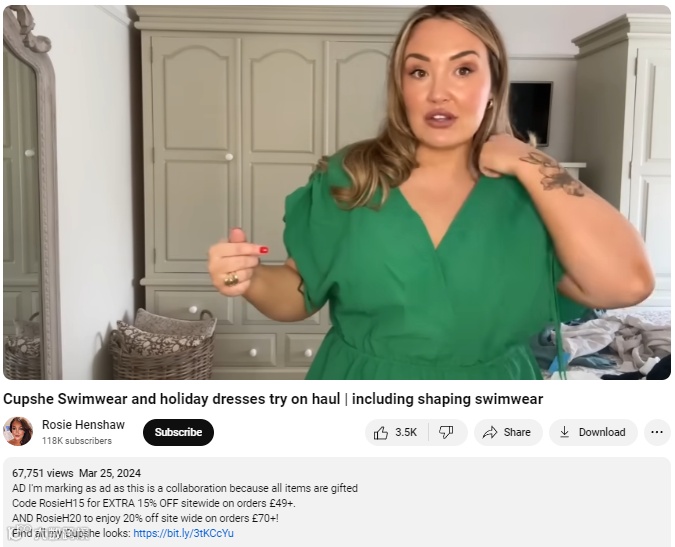Click the Share button label
The image size is (675, 547).
point(517,432)
